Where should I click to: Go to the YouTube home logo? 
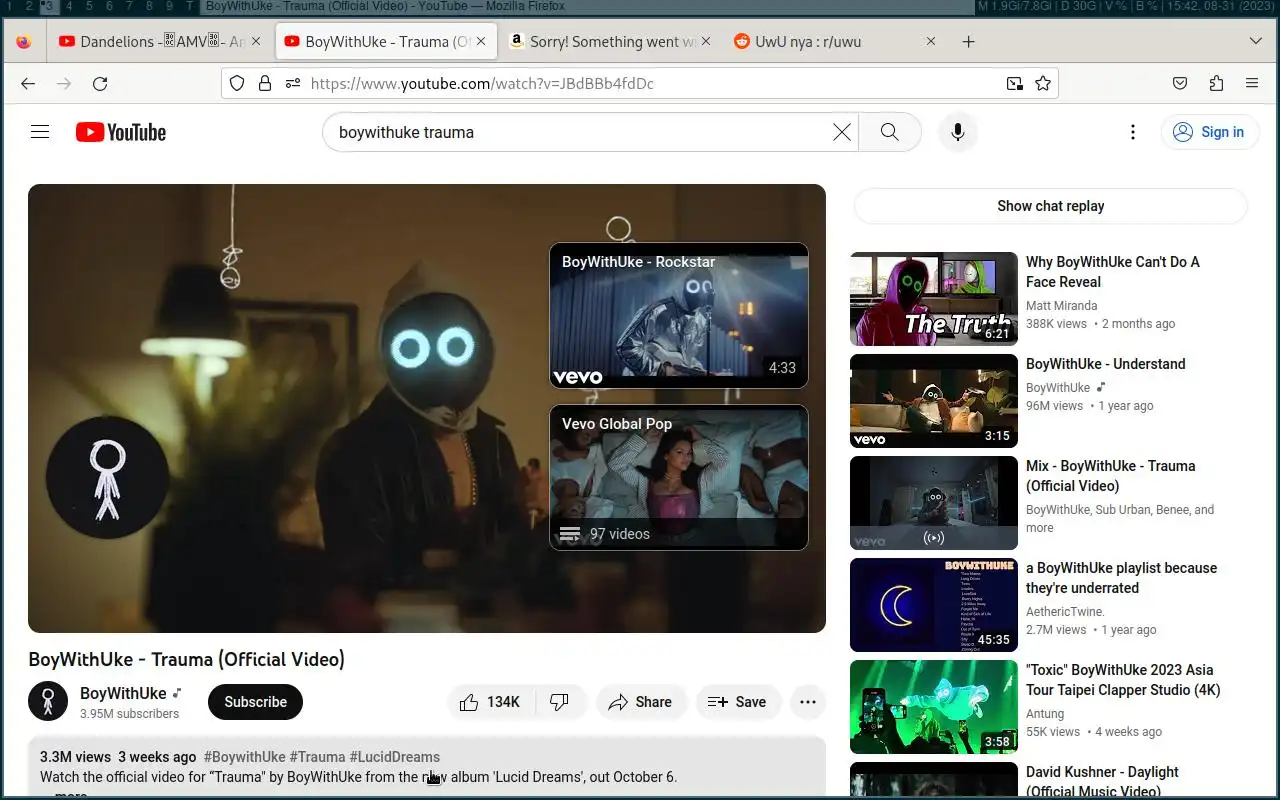click(x=121, y=132)
